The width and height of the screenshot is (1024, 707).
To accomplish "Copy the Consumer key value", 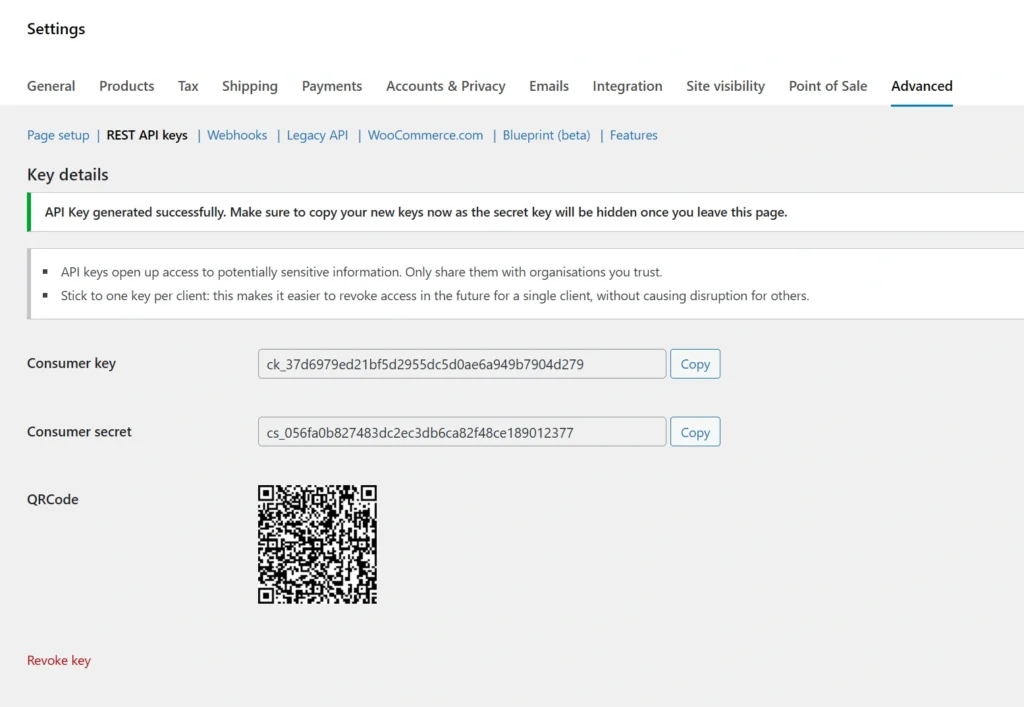I will (695, 363).
